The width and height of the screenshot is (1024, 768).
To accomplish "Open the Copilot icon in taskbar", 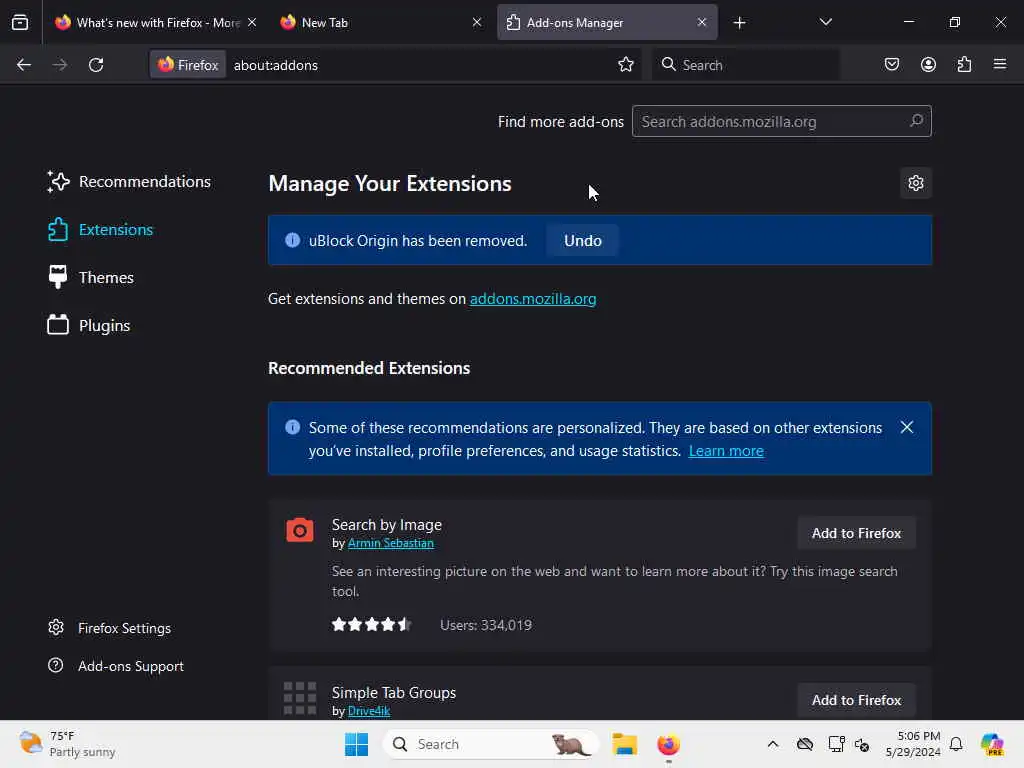I will [x=992, y=744].
